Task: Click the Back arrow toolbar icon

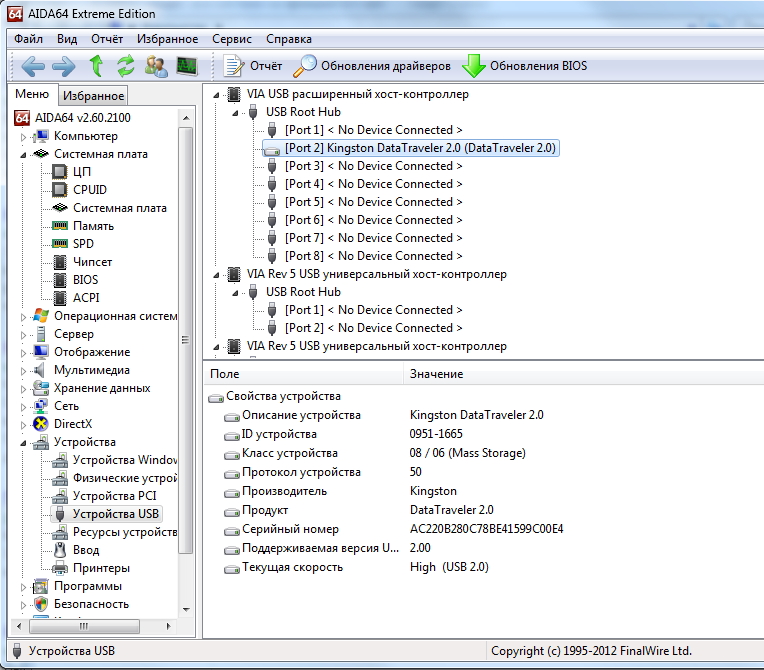Action: click(33, 66)
